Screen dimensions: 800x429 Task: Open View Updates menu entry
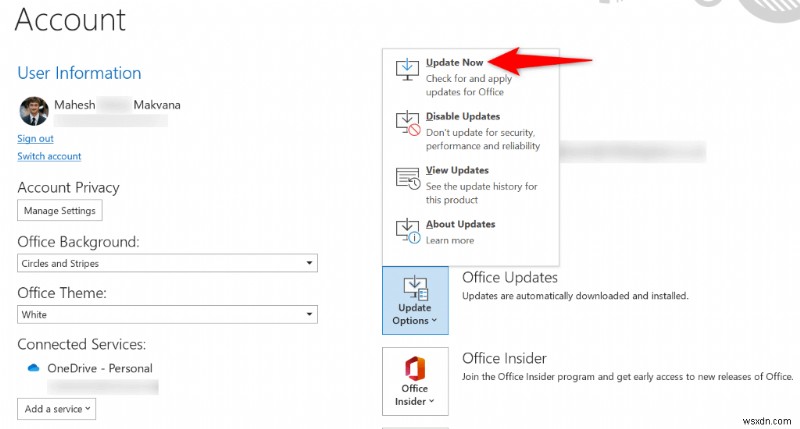click(x=470, y=185)
